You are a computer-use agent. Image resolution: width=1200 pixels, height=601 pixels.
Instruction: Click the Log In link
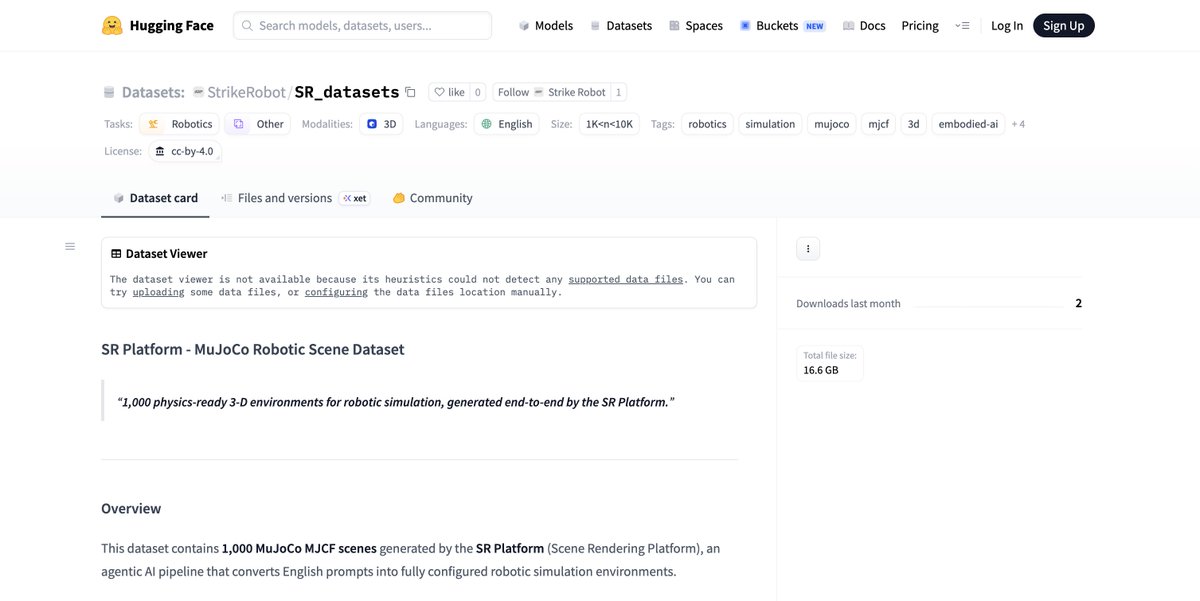point(1007,26)
